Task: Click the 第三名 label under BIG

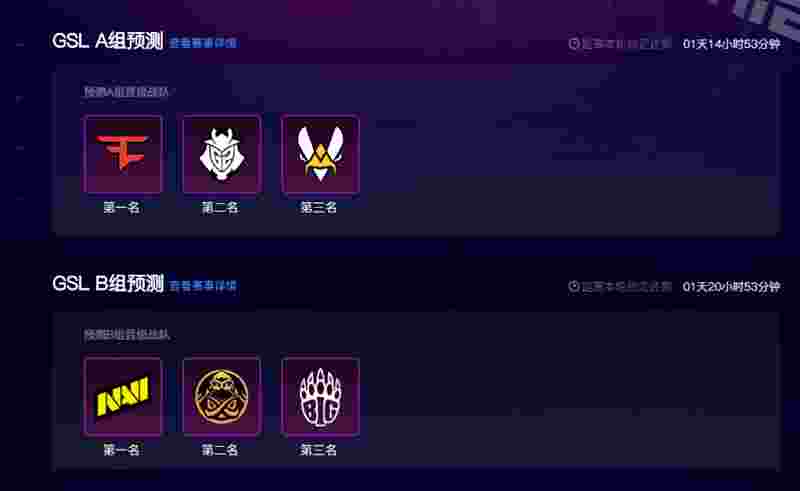Action: coord(319,450)
